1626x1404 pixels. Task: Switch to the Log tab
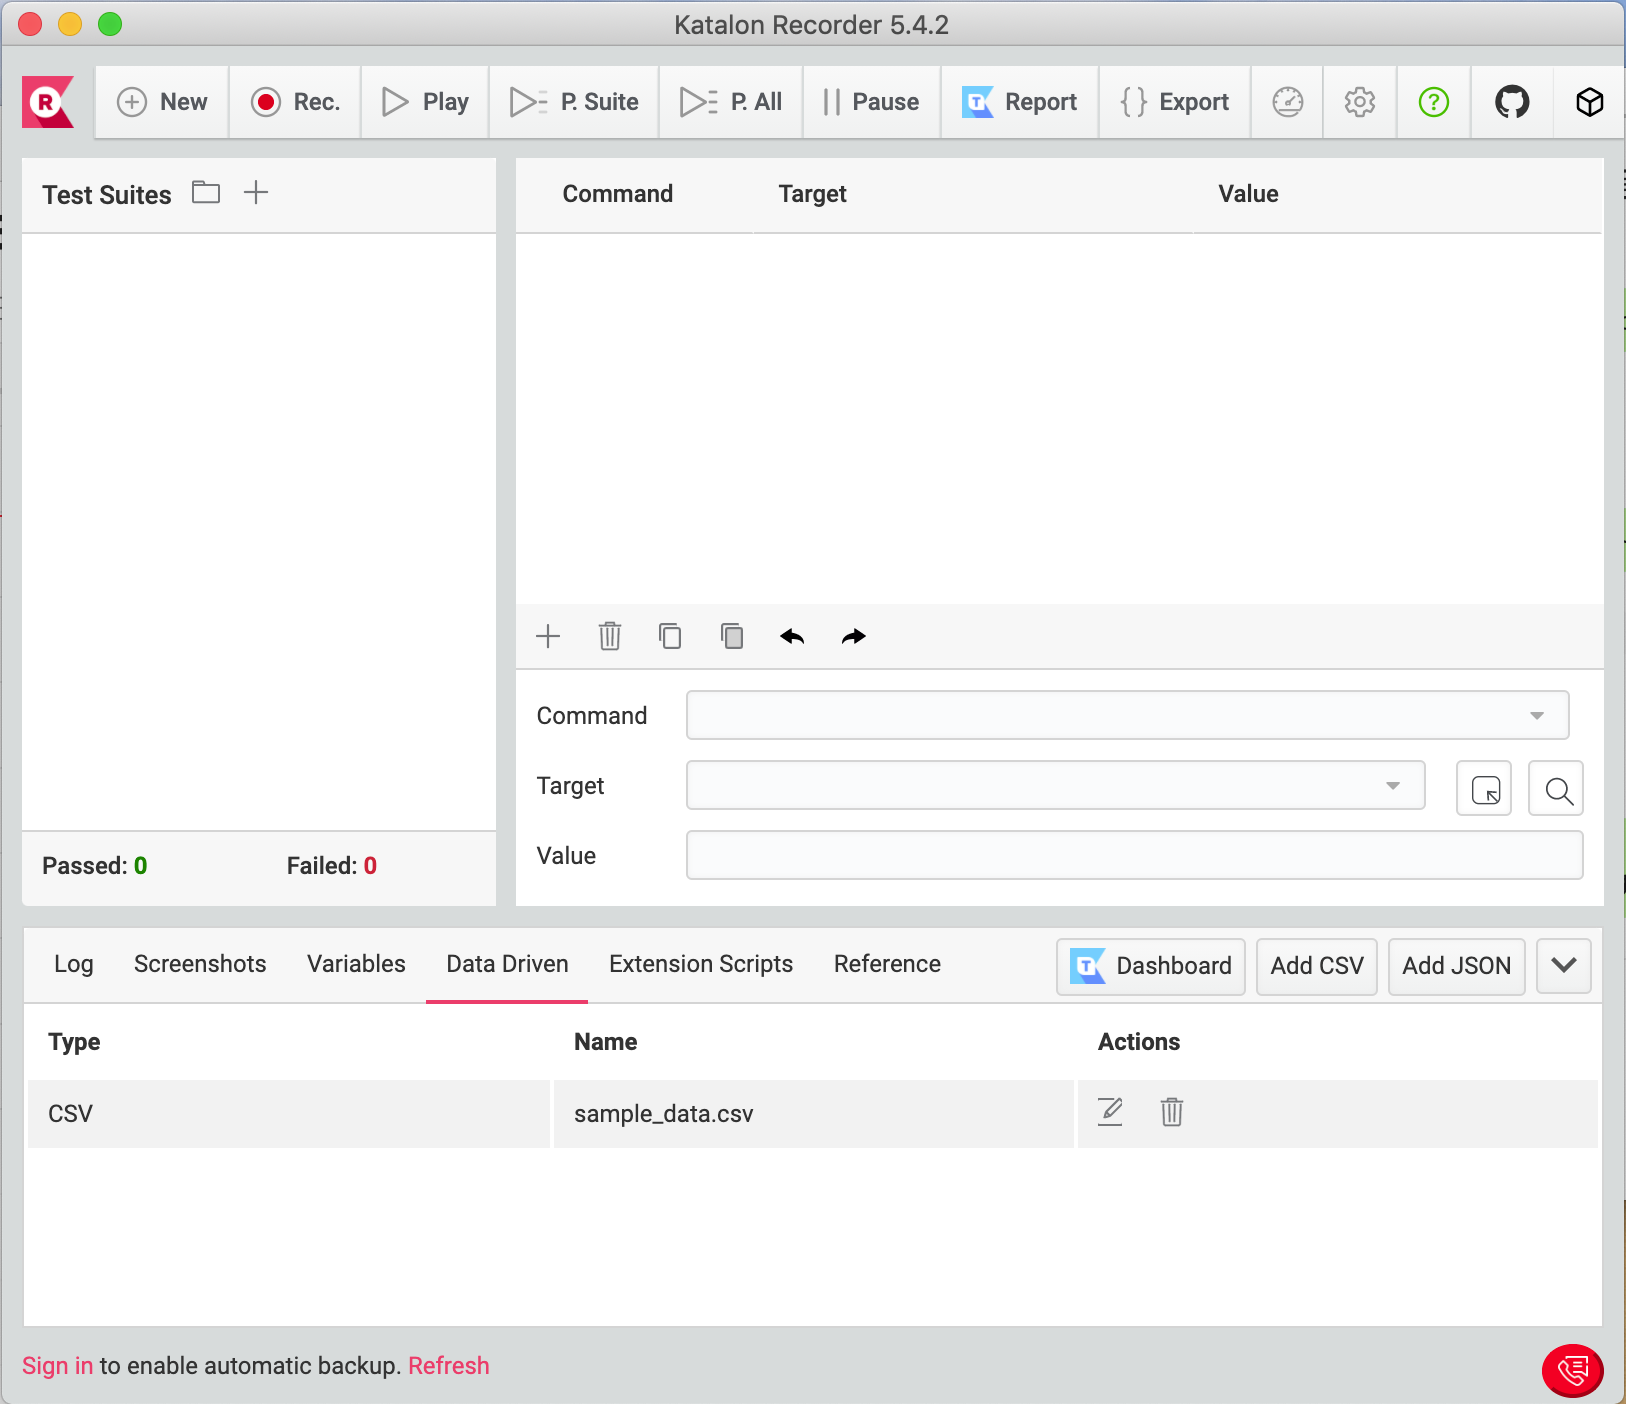click(74, 964)
